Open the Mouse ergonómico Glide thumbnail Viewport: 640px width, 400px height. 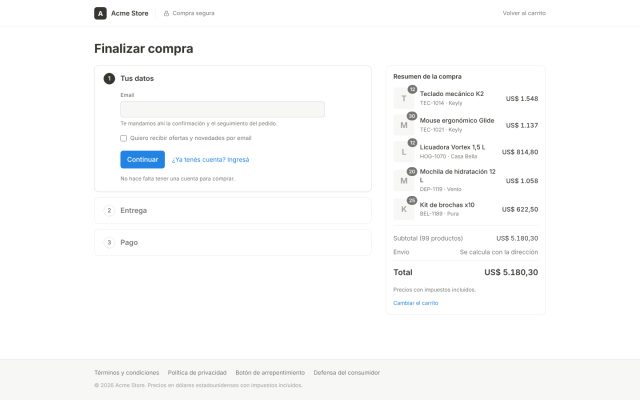(404, 125)
